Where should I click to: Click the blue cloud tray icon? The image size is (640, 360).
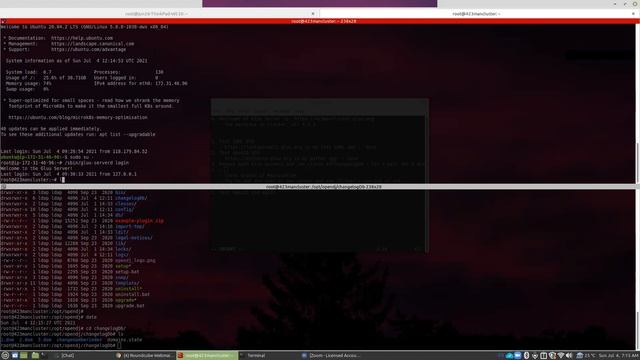point(509,356)
